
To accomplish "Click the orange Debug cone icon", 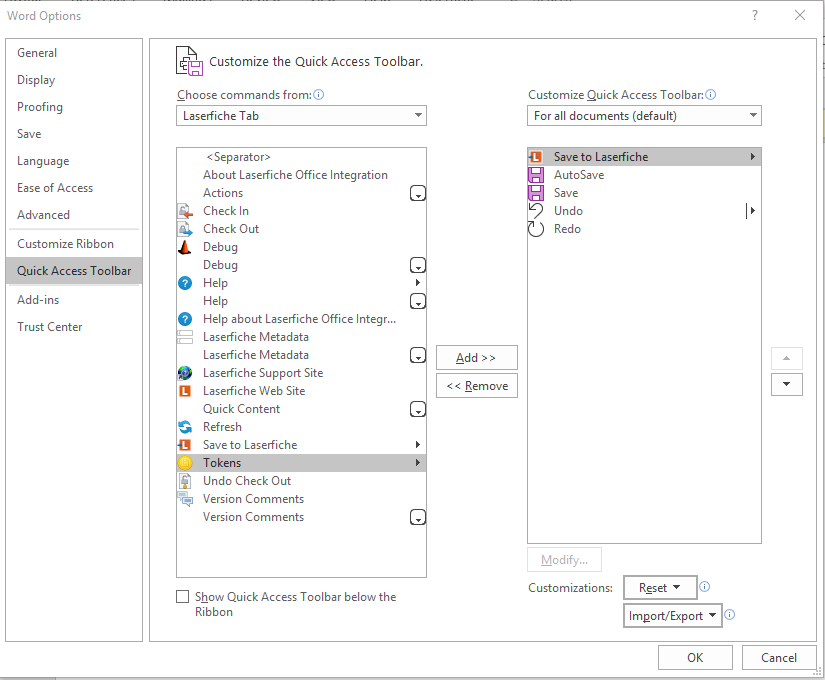I will point(185,247).
